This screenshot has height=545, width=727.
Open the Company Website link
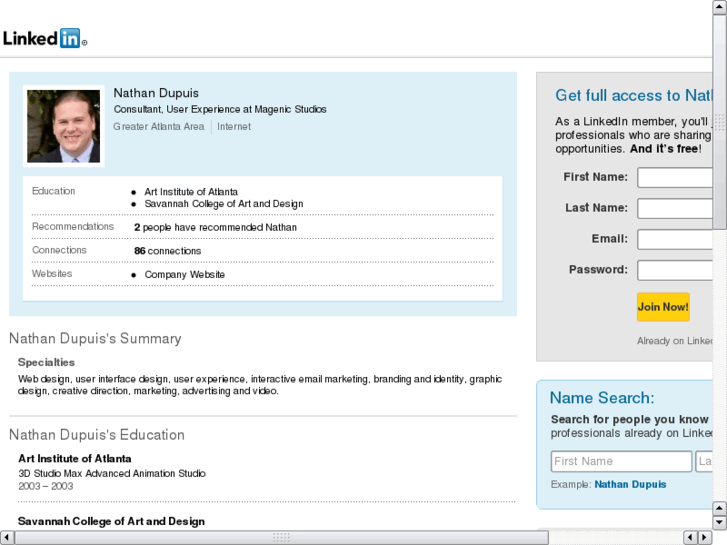[185, 275]
